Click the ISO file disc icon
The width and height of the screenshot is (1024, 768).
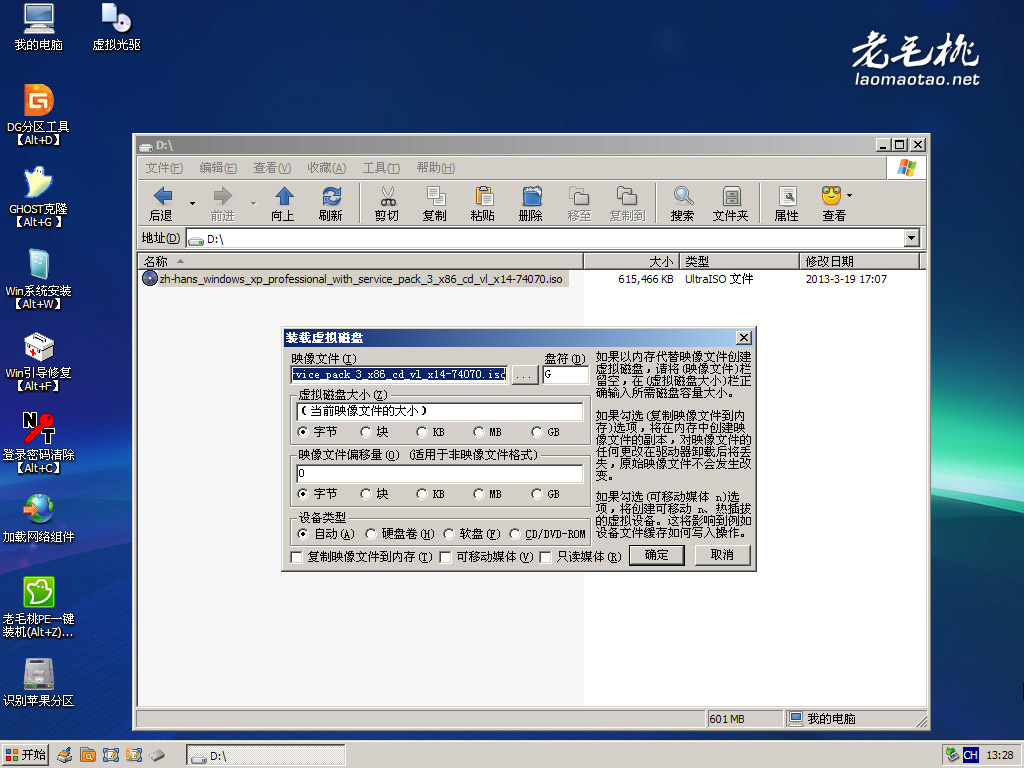click(x=150, y=279)
